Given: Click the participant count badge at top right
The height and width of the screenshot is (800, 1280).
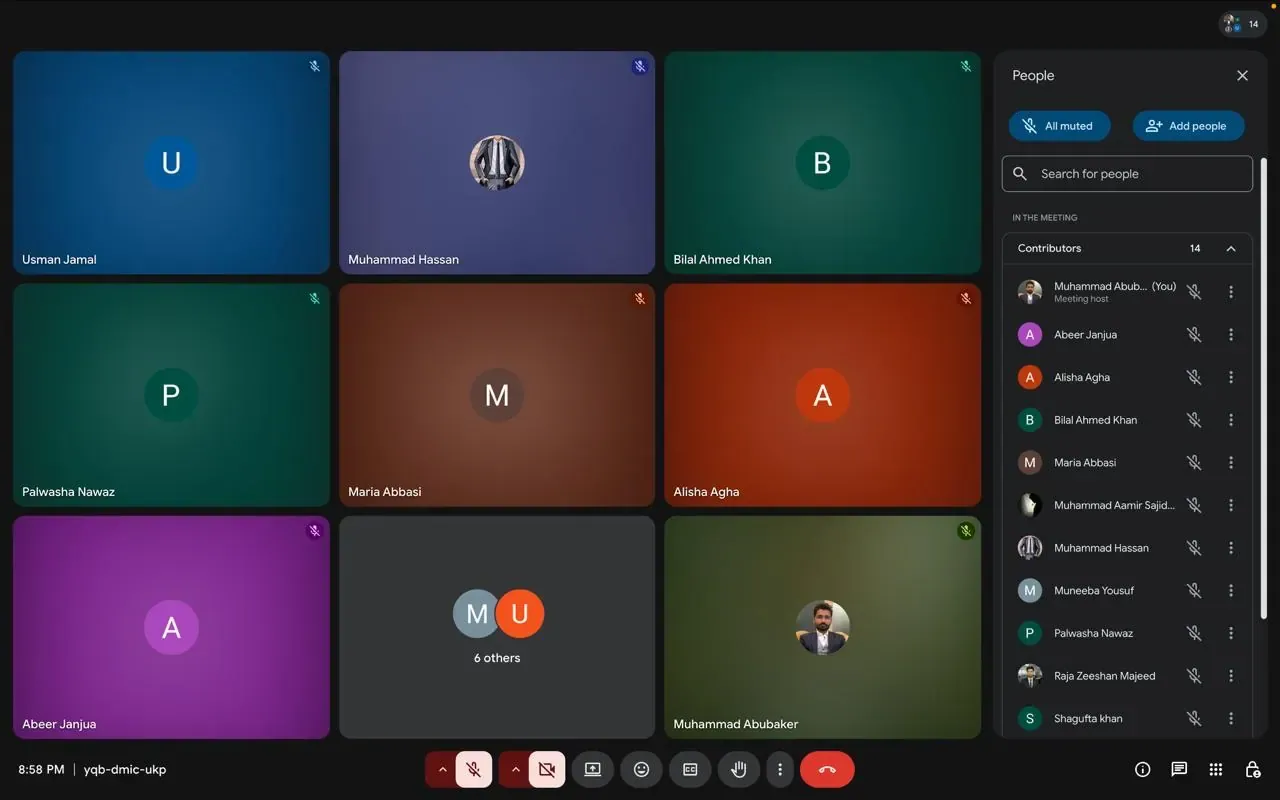Looking at the screenshot, I should point(1242,24).
